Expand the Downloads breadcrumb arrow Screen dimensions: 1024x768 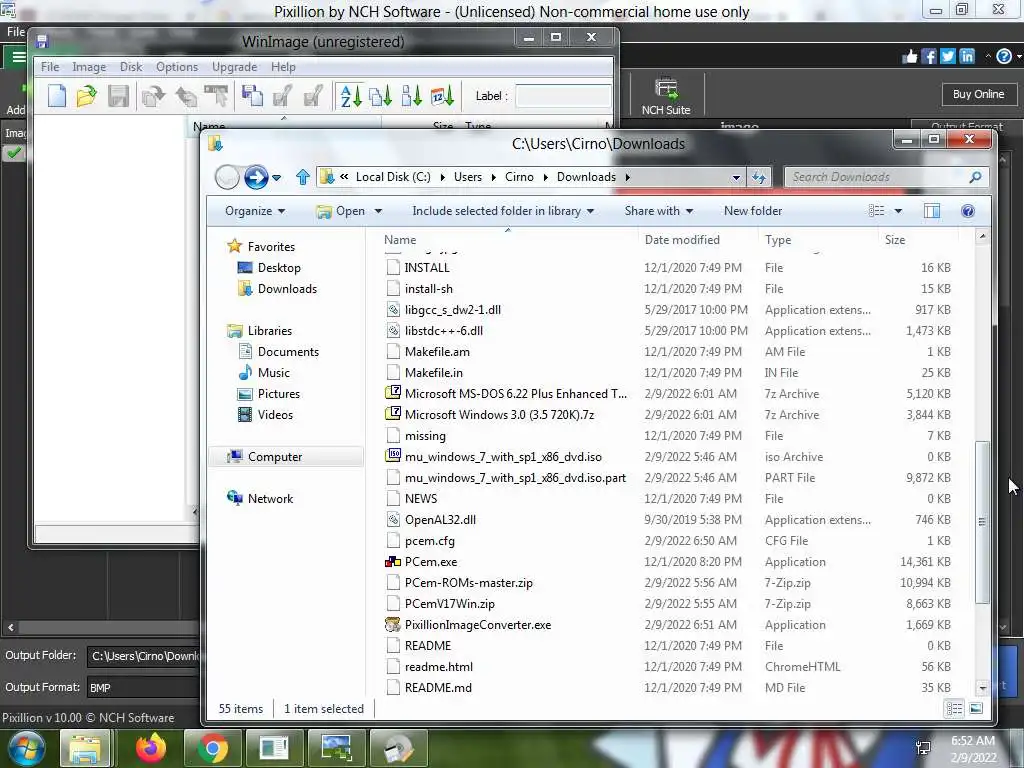628,177
